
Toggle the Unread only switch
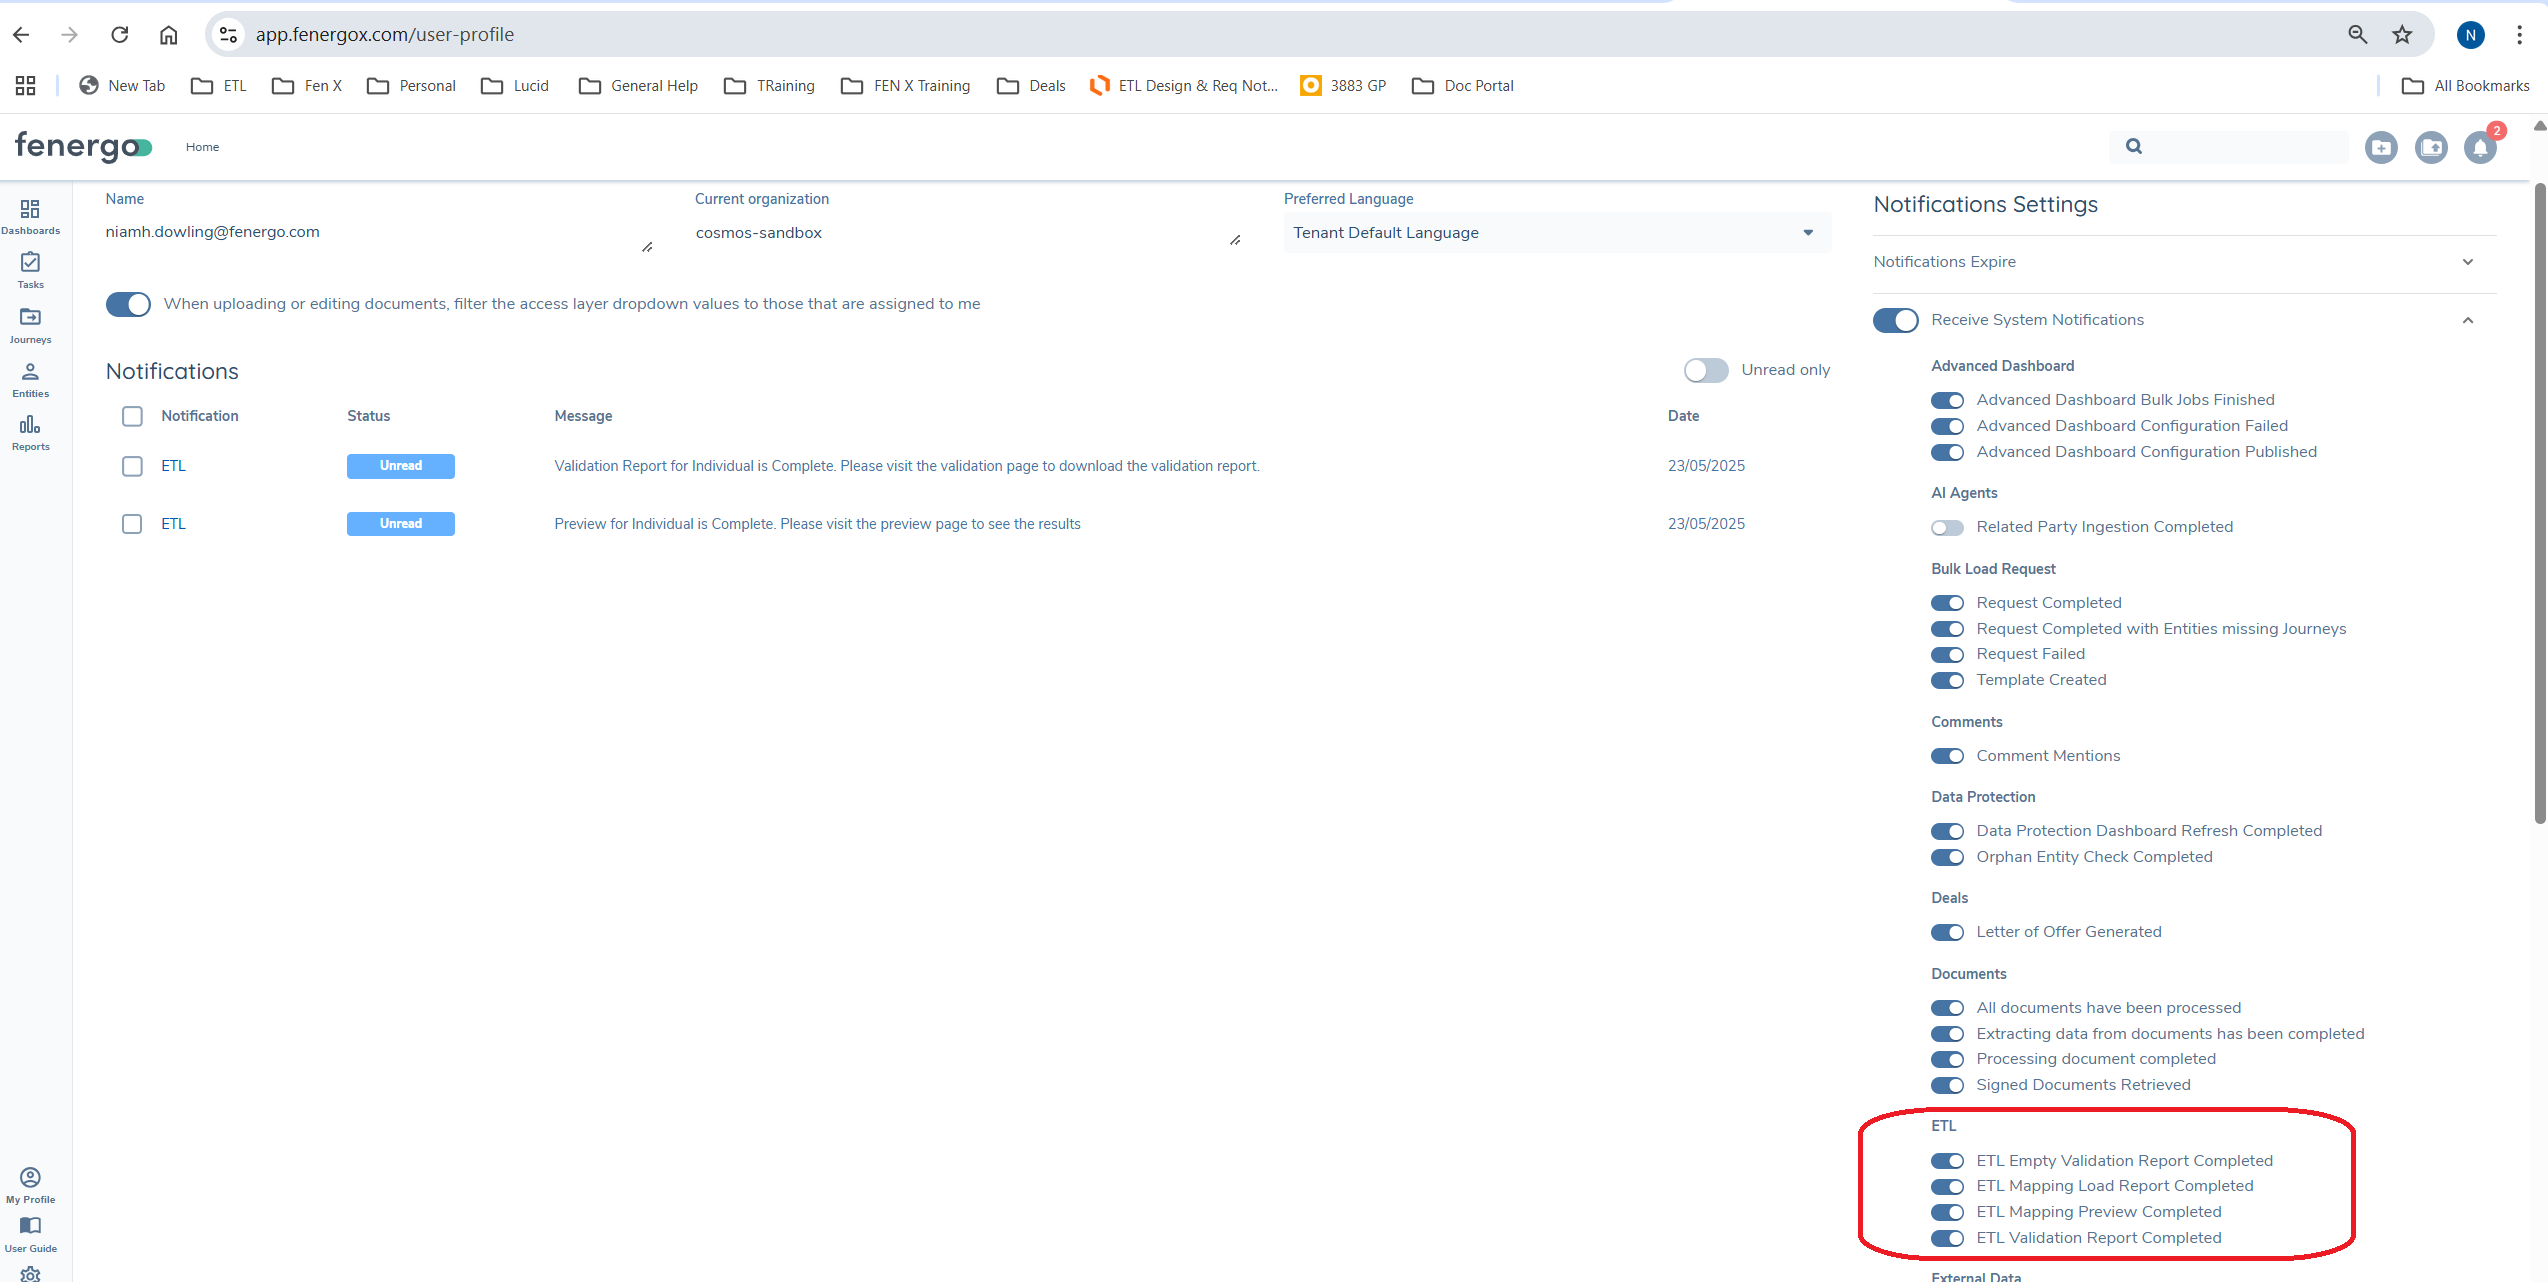1706,370
